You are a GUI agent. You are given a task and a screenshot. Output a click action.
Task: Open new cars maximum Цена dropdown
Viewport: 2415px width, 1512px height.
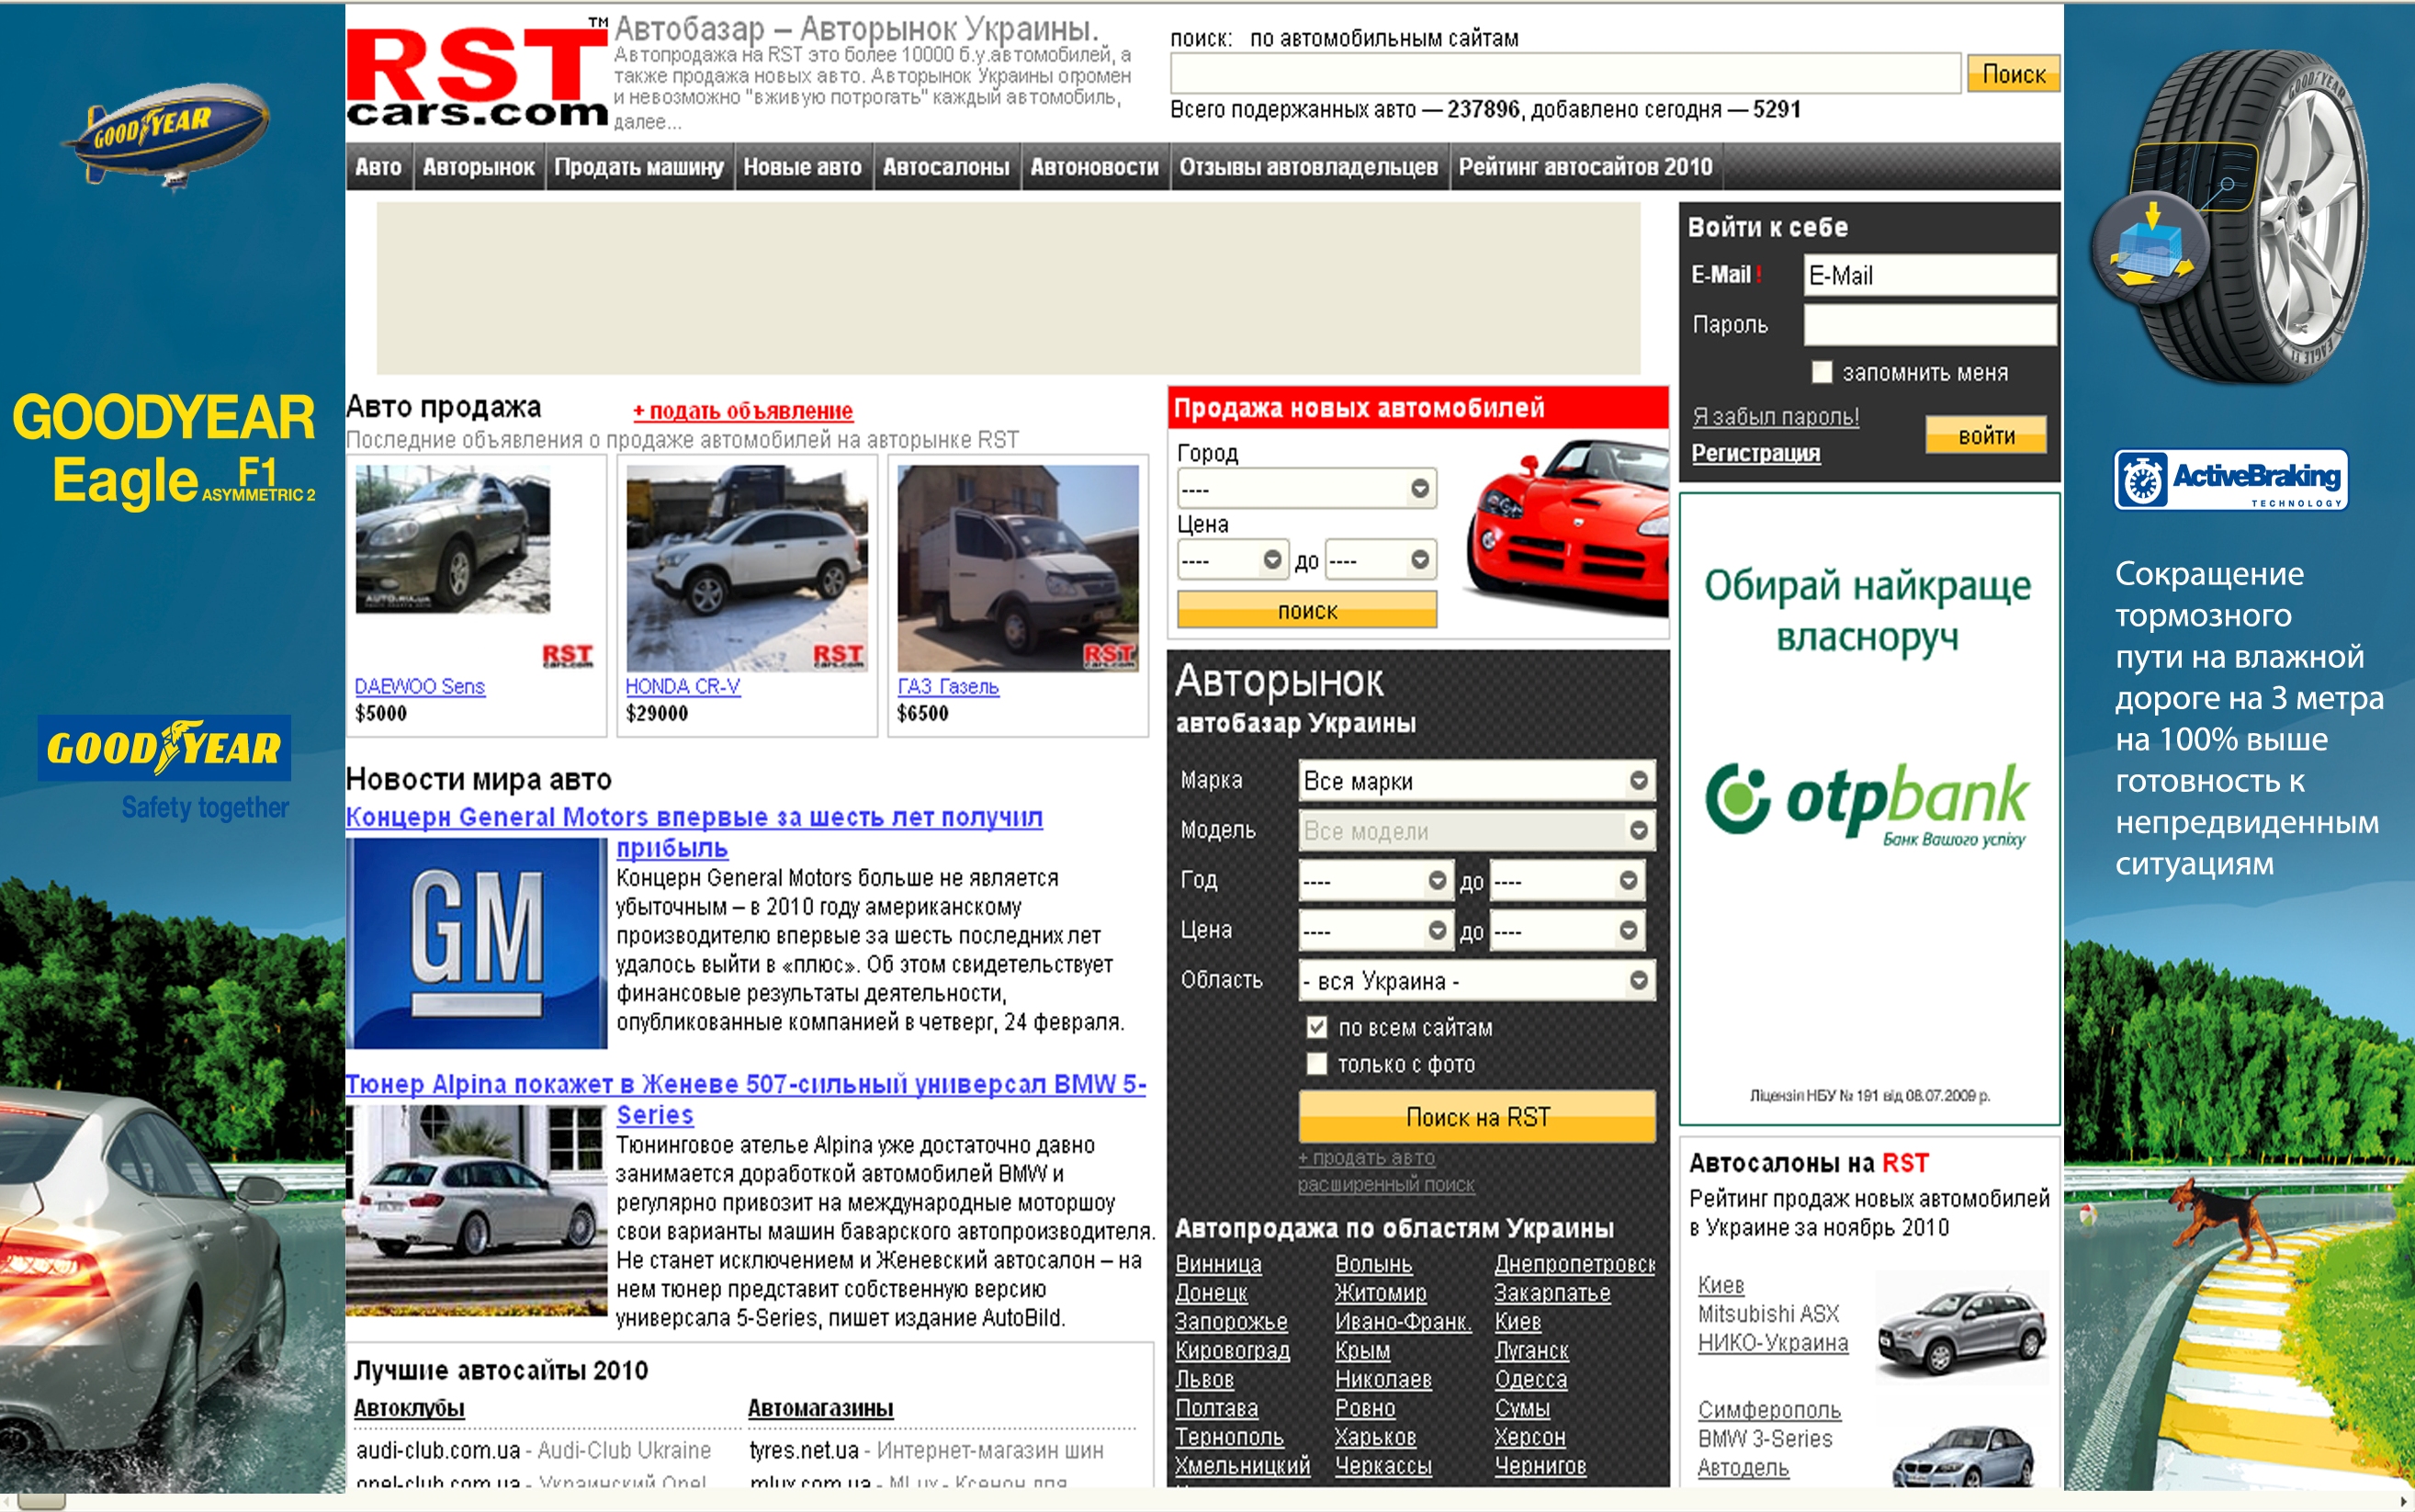pyautogui.click(x=1381, y=559)
